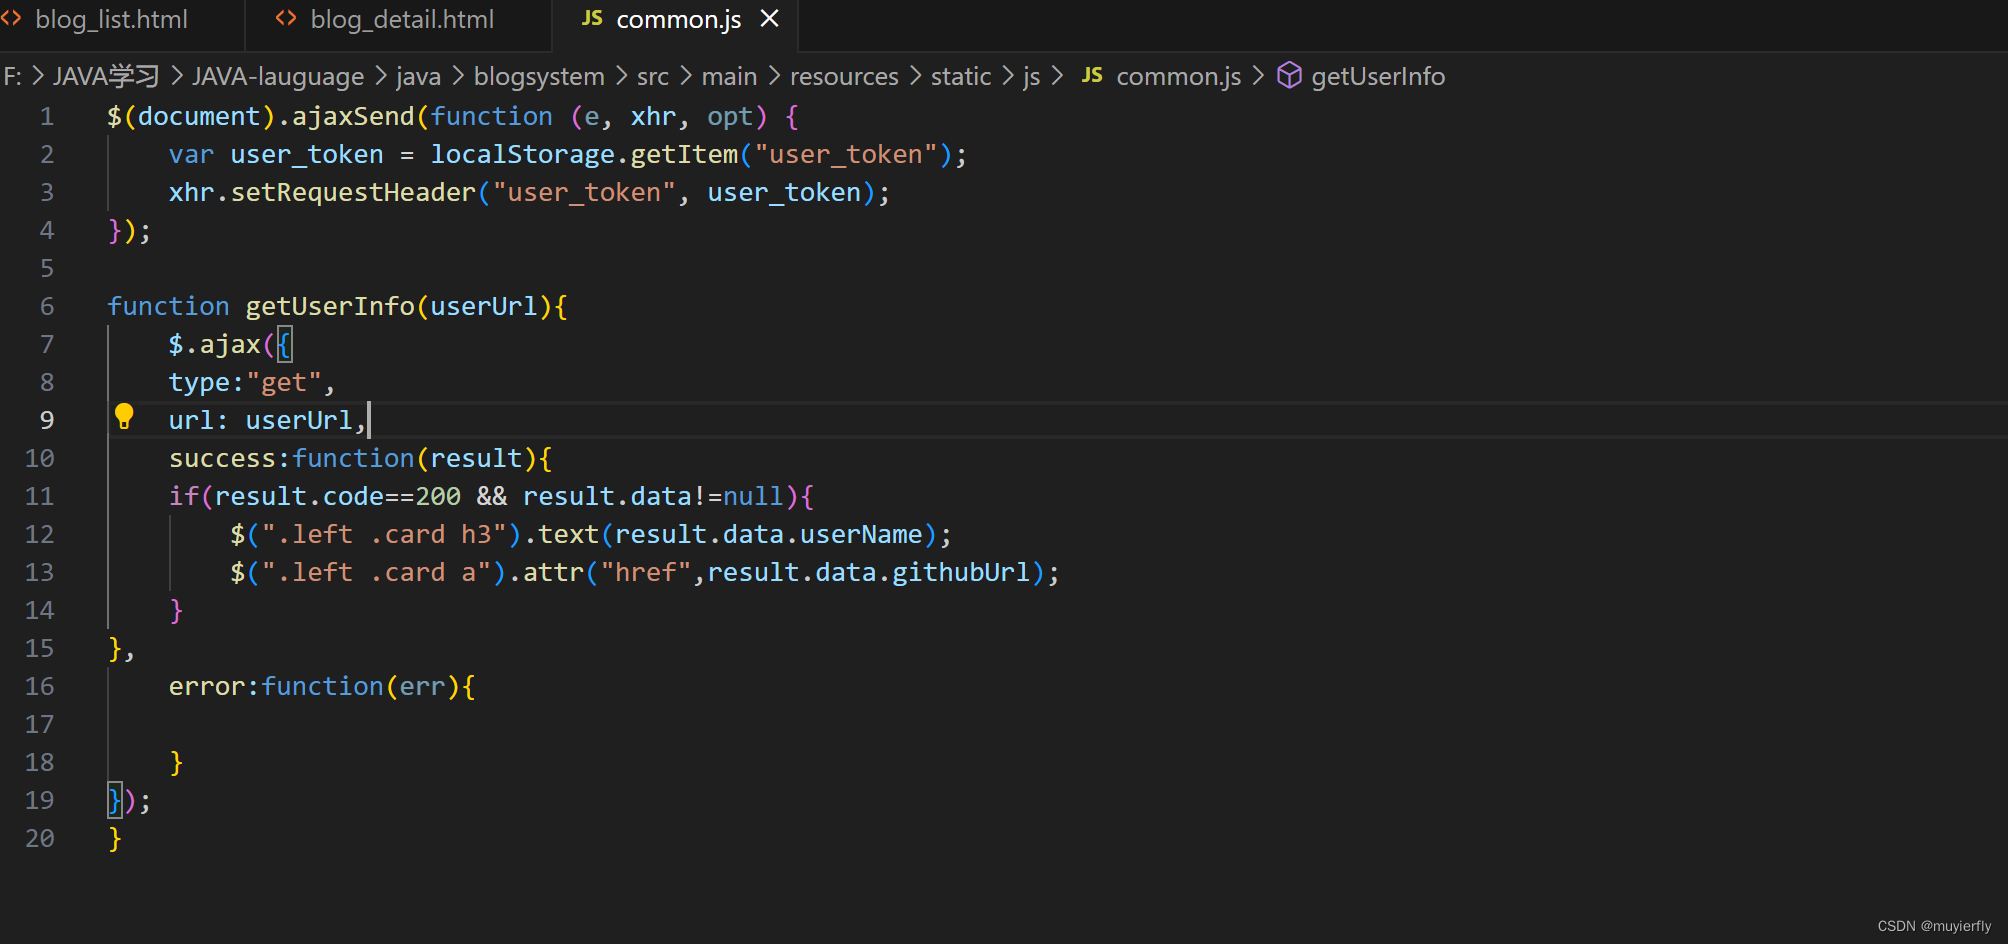Open the js breadcrumb folder
Viewport: 2008px width, 944px height.
[x=1032, y=77]
